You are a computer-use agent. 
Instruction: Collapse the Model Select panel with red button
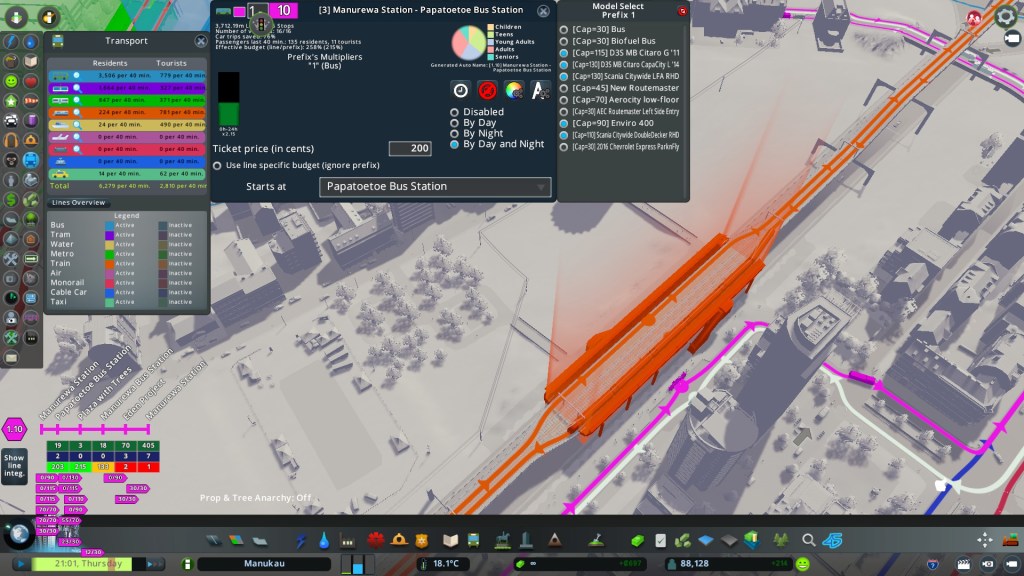682,12
